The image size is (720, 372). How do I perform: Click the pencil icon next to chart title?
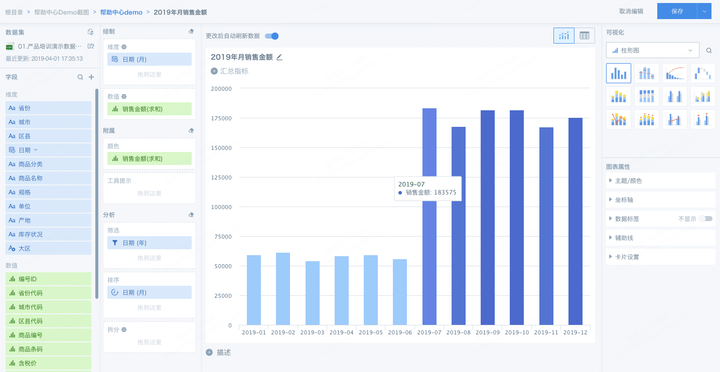tap(280, 57)
